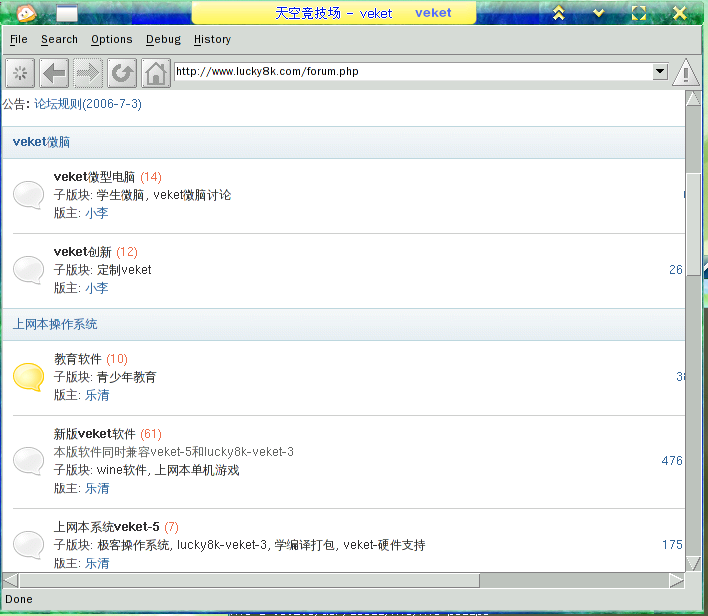Open the veket创新 forum
The width and height of the screenshot is (708, 616).
click(82, 252)
